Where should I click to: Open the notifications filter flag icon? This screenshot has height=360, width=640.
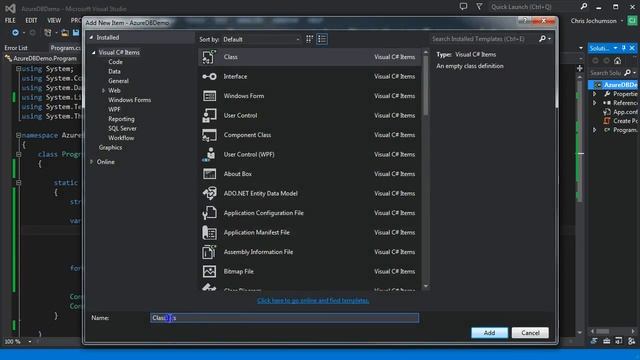479,7
